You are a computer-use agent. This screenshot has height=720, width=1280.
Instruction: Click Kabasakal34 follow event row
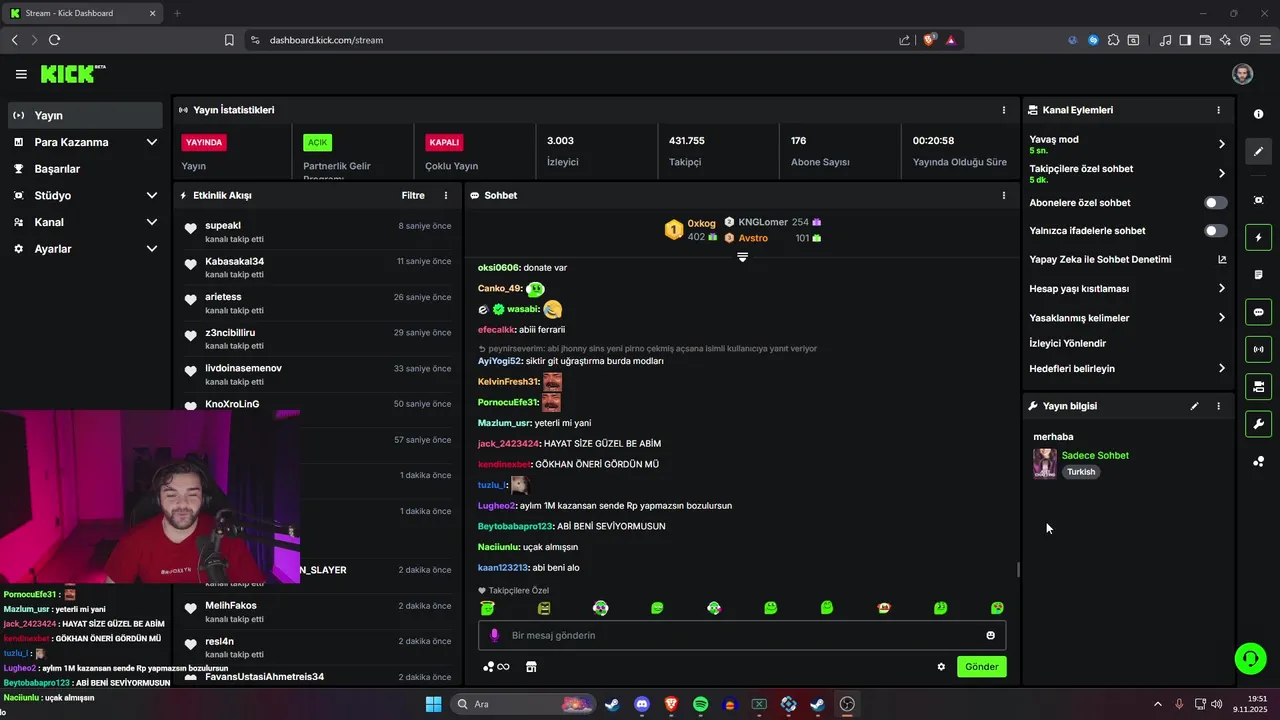click(x=317, y=267)
